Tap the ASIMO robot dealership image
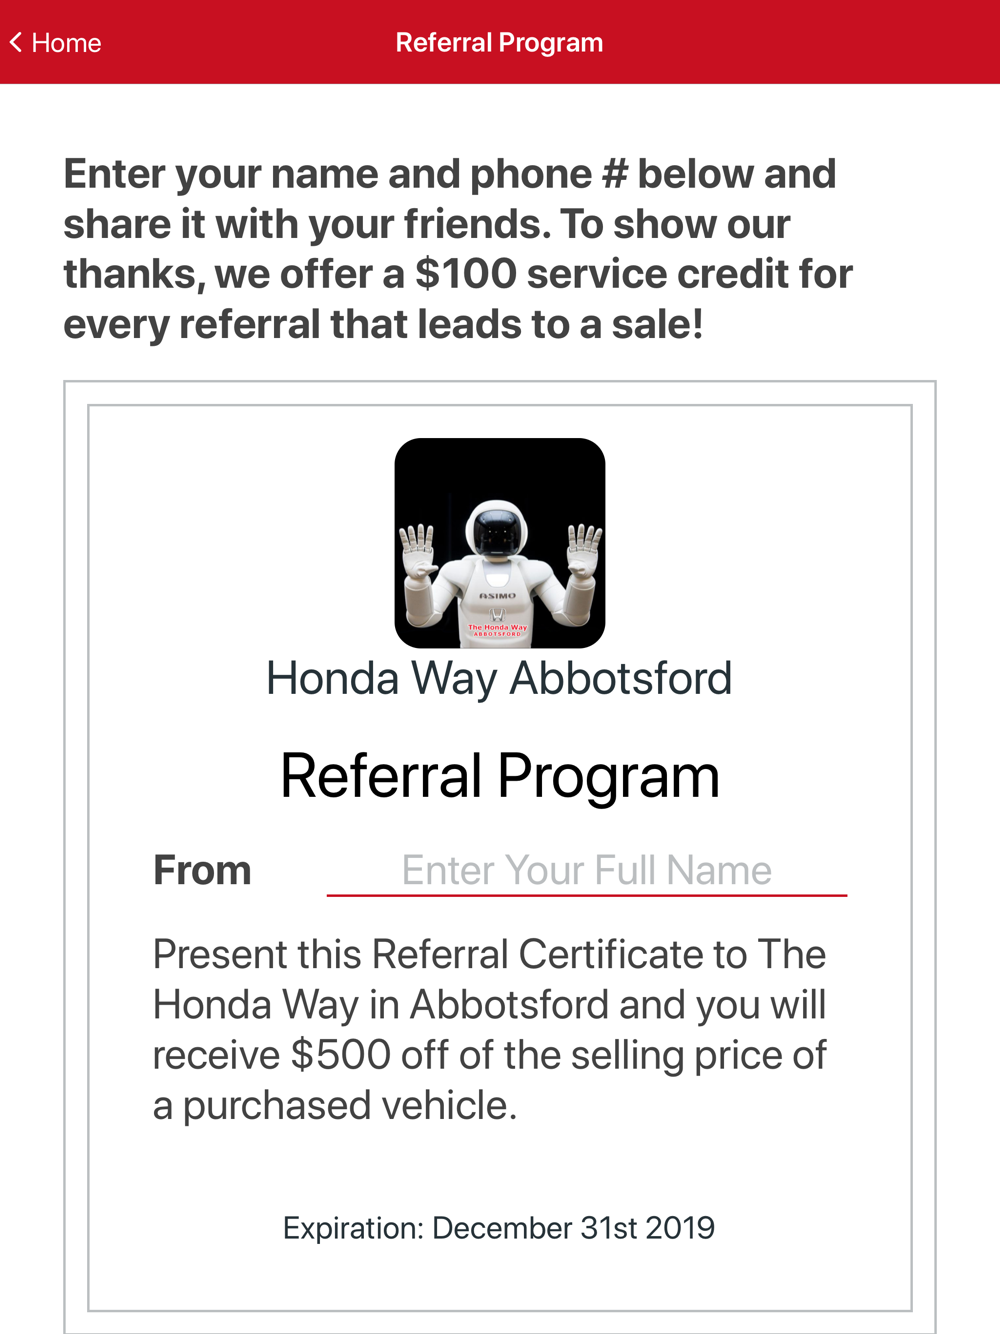 [500, 543]
